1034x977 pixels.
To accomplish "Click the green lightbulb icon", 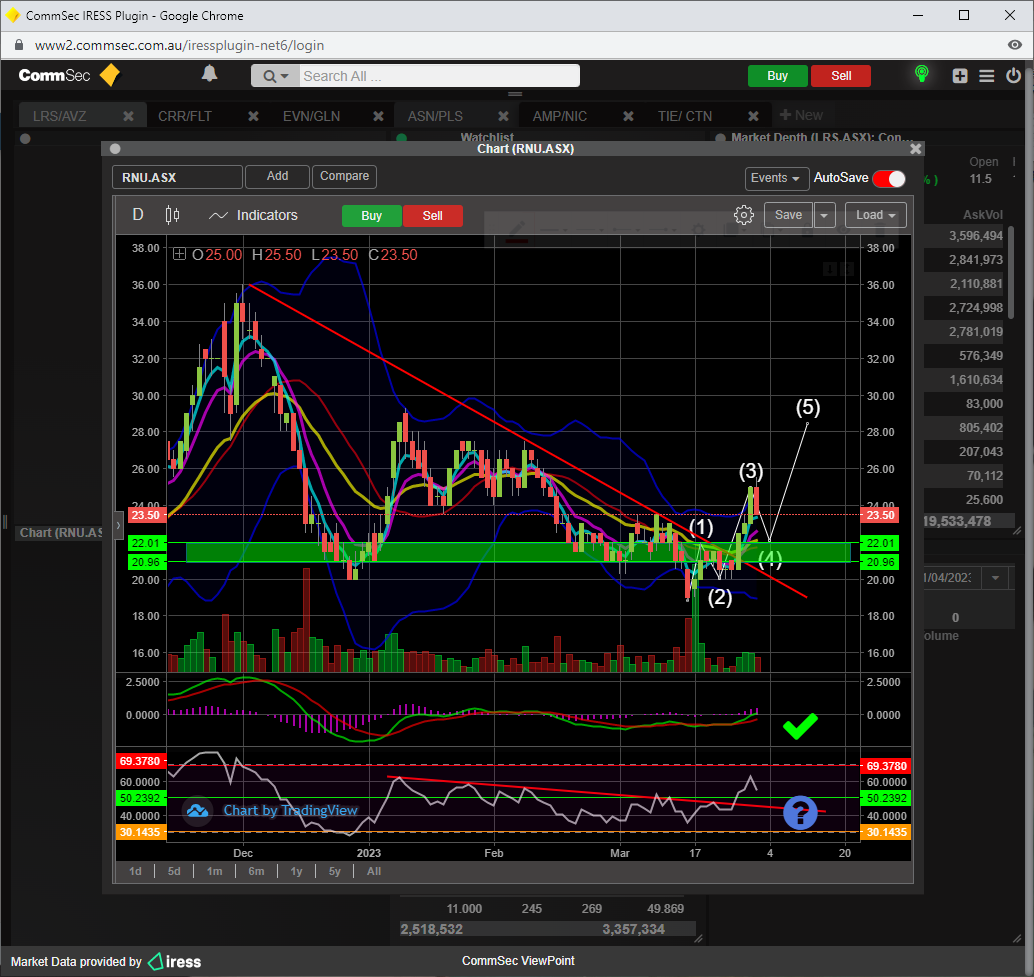I will click(921, 75).
